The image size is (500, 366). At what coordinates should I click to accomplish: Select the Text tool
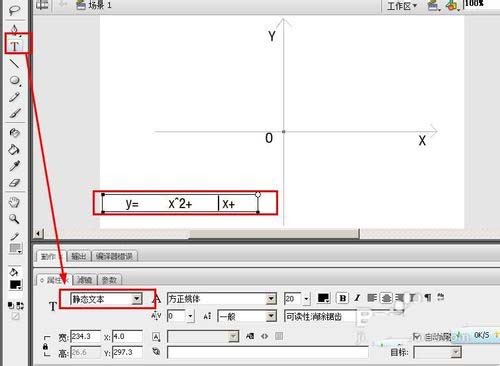click(x=14, y=46)
